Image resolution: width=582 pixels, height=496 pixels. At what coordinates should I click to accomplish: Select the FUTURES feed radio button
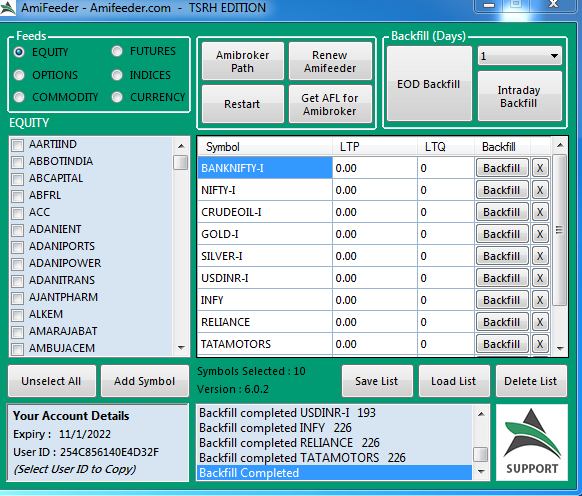pos(117,51)
